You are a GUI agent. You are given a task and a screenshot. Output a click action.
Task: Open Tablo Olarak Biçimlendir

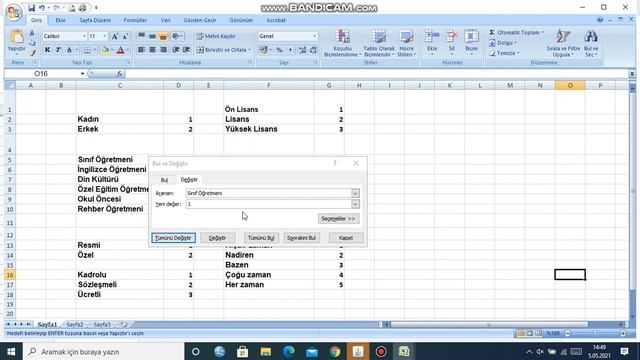pos(379,43)
